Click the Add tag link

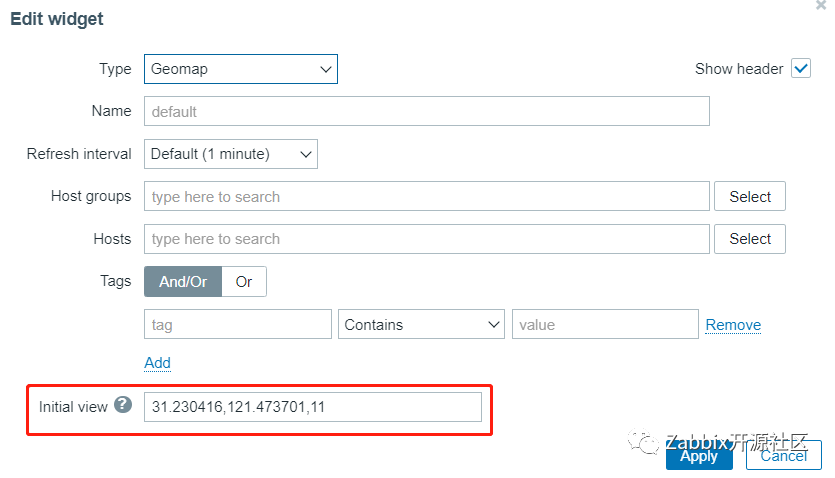point(158,363)
